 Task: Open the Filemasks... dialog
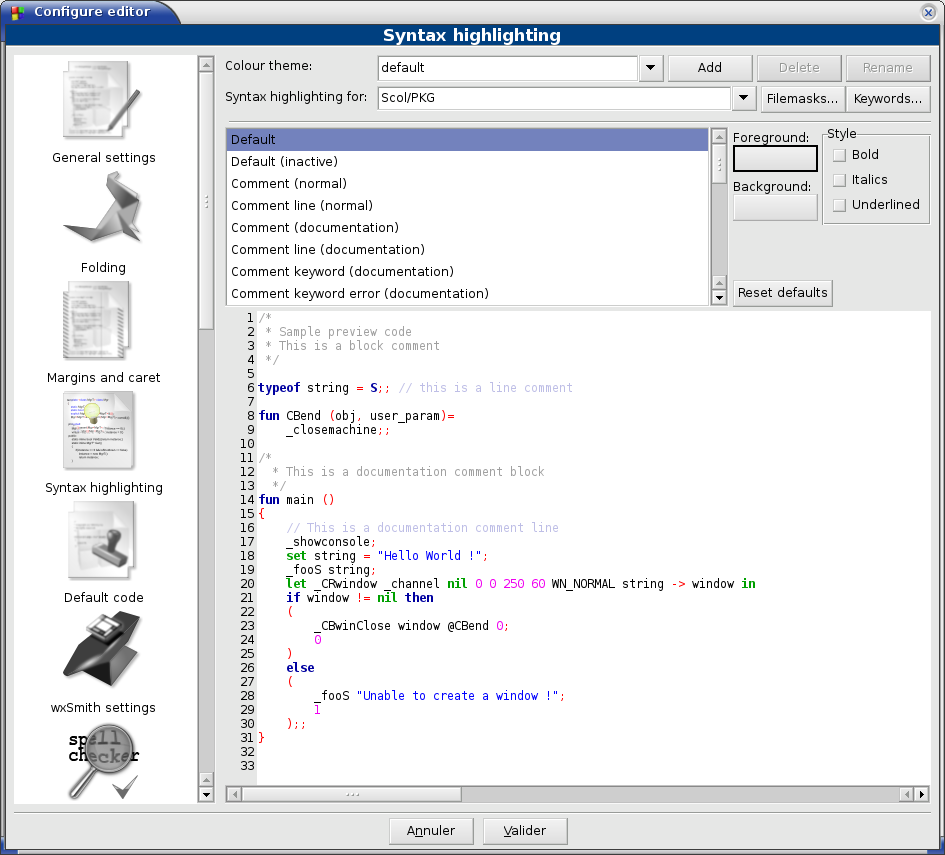click(803, 99)
